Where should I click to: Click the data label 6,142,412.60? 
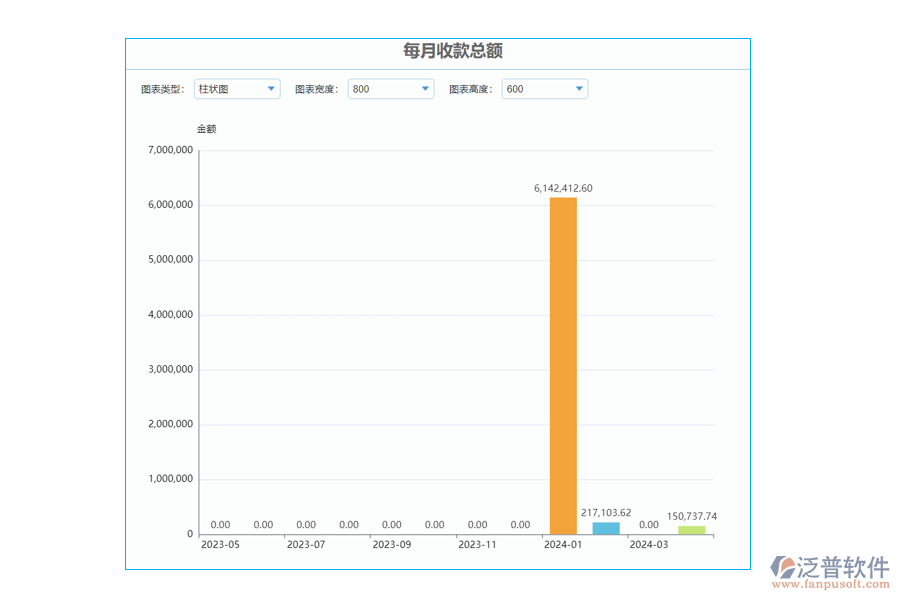562,187
